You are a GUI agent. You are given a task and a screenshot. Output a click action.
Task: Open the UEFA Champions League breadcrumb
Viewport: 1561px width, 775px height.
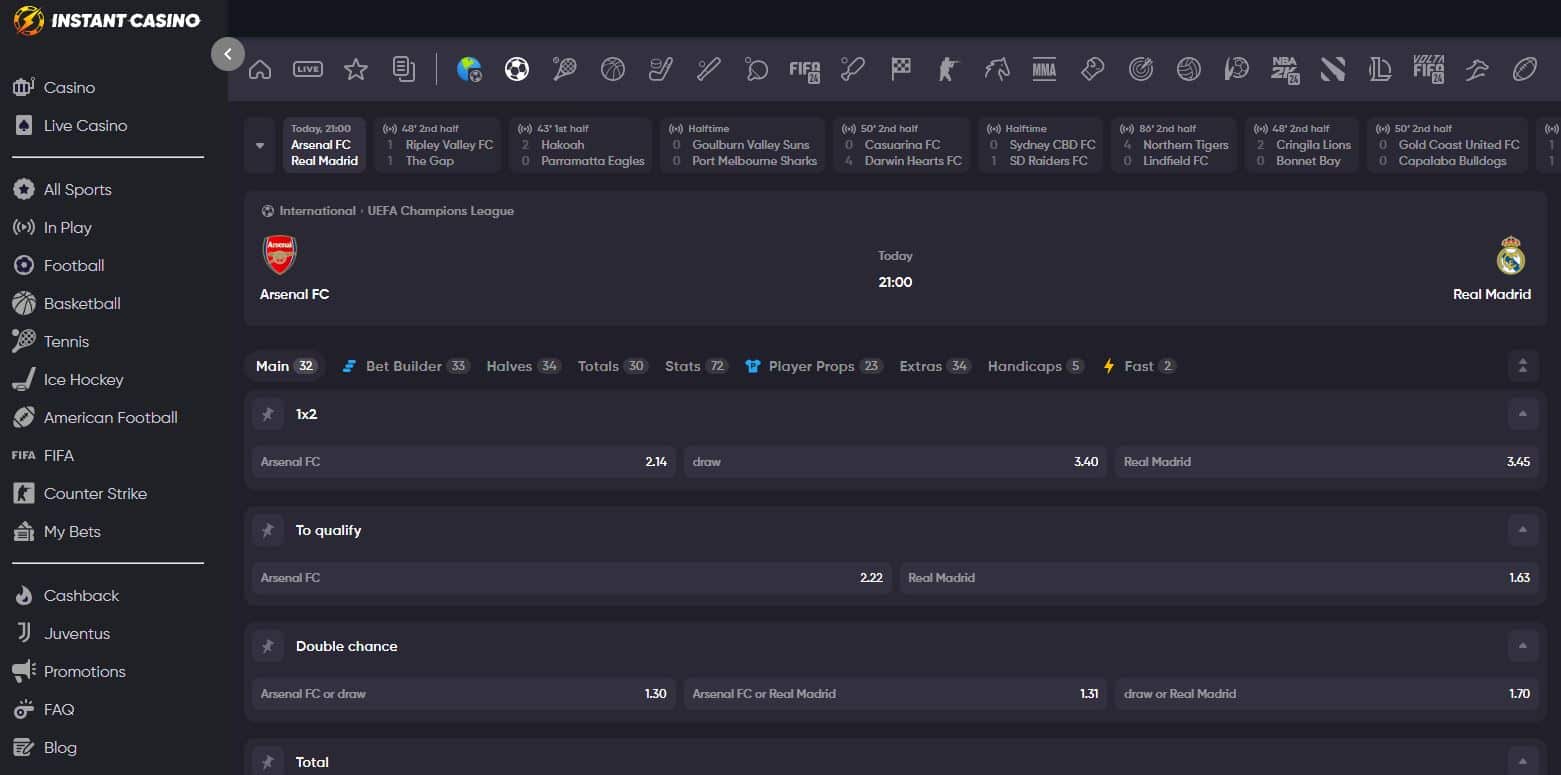point(441,211)
